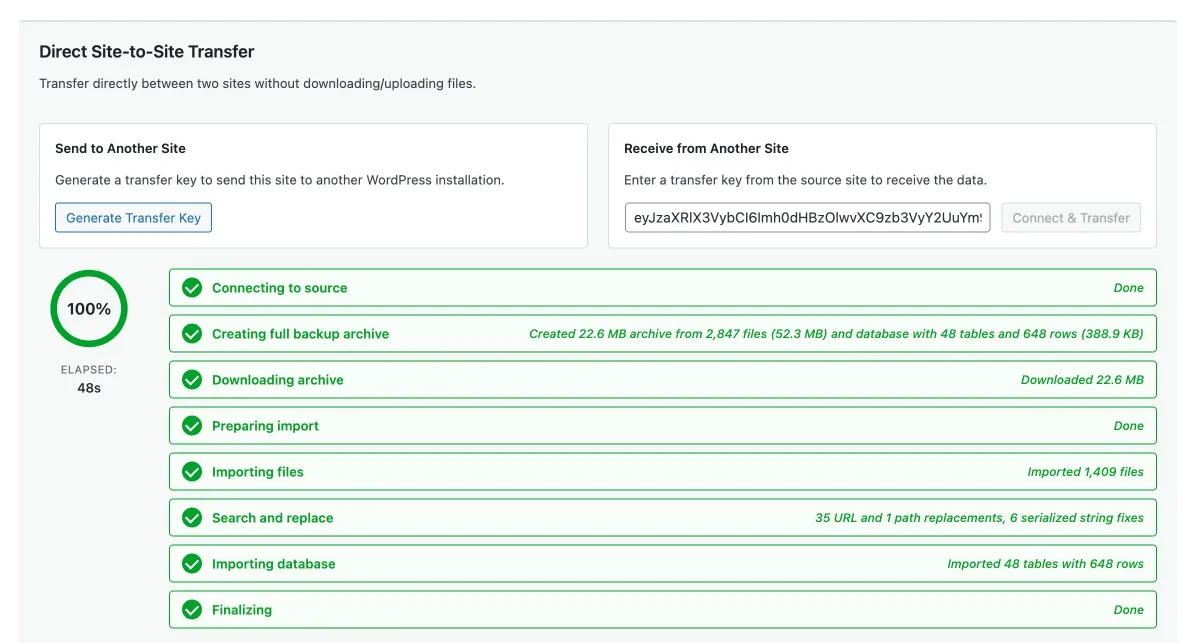Click the Importing database checkmark icon

tap(192, 564)
